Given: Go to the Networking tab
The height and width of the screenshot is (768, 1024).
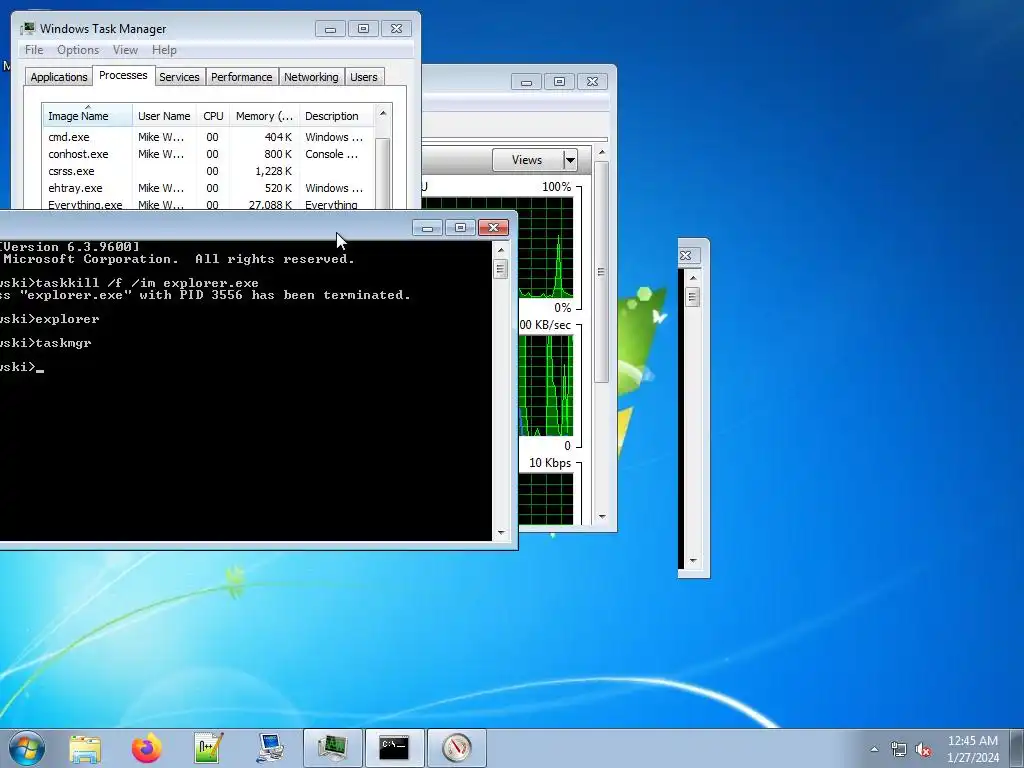Looking at the screenshot, I should click(311, 77).
